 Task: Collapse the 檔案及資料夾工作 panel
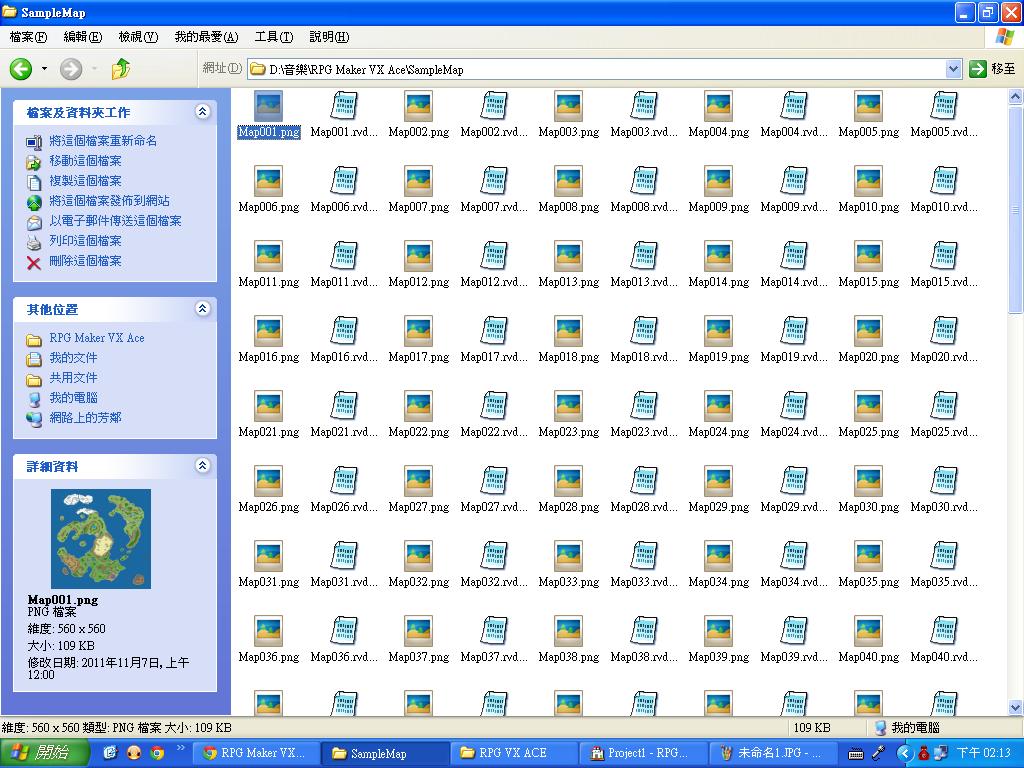202,112
